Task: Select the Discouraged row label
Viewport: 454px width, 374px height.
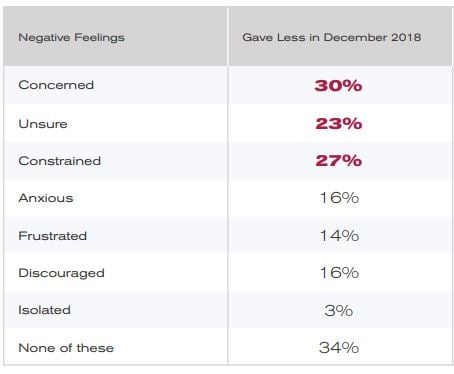Action: click(x=62, y=273)
